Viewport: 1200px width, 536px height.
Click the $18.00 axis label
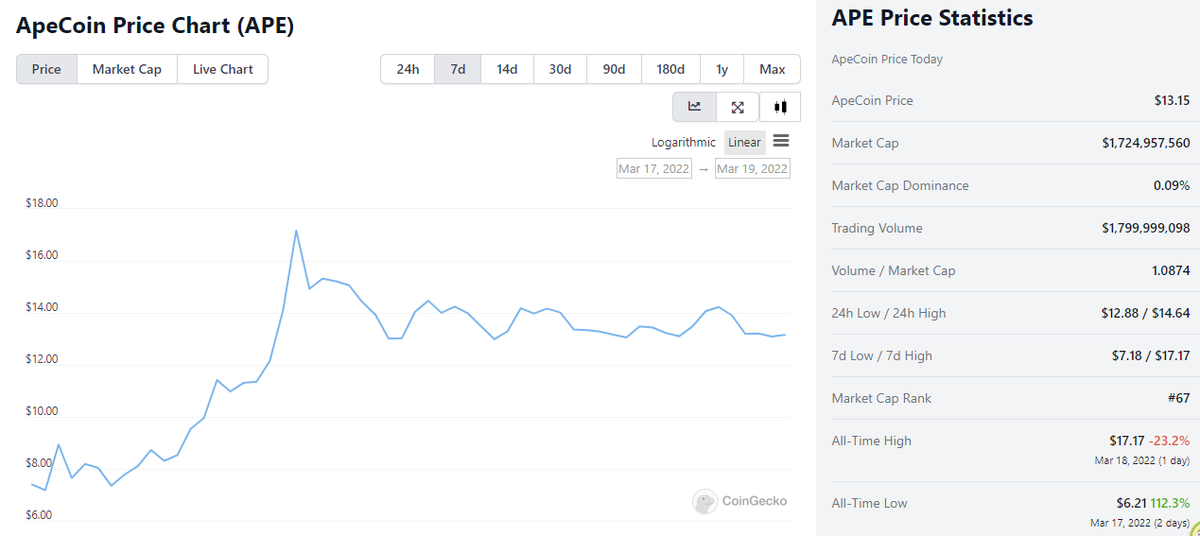(42, 203)
